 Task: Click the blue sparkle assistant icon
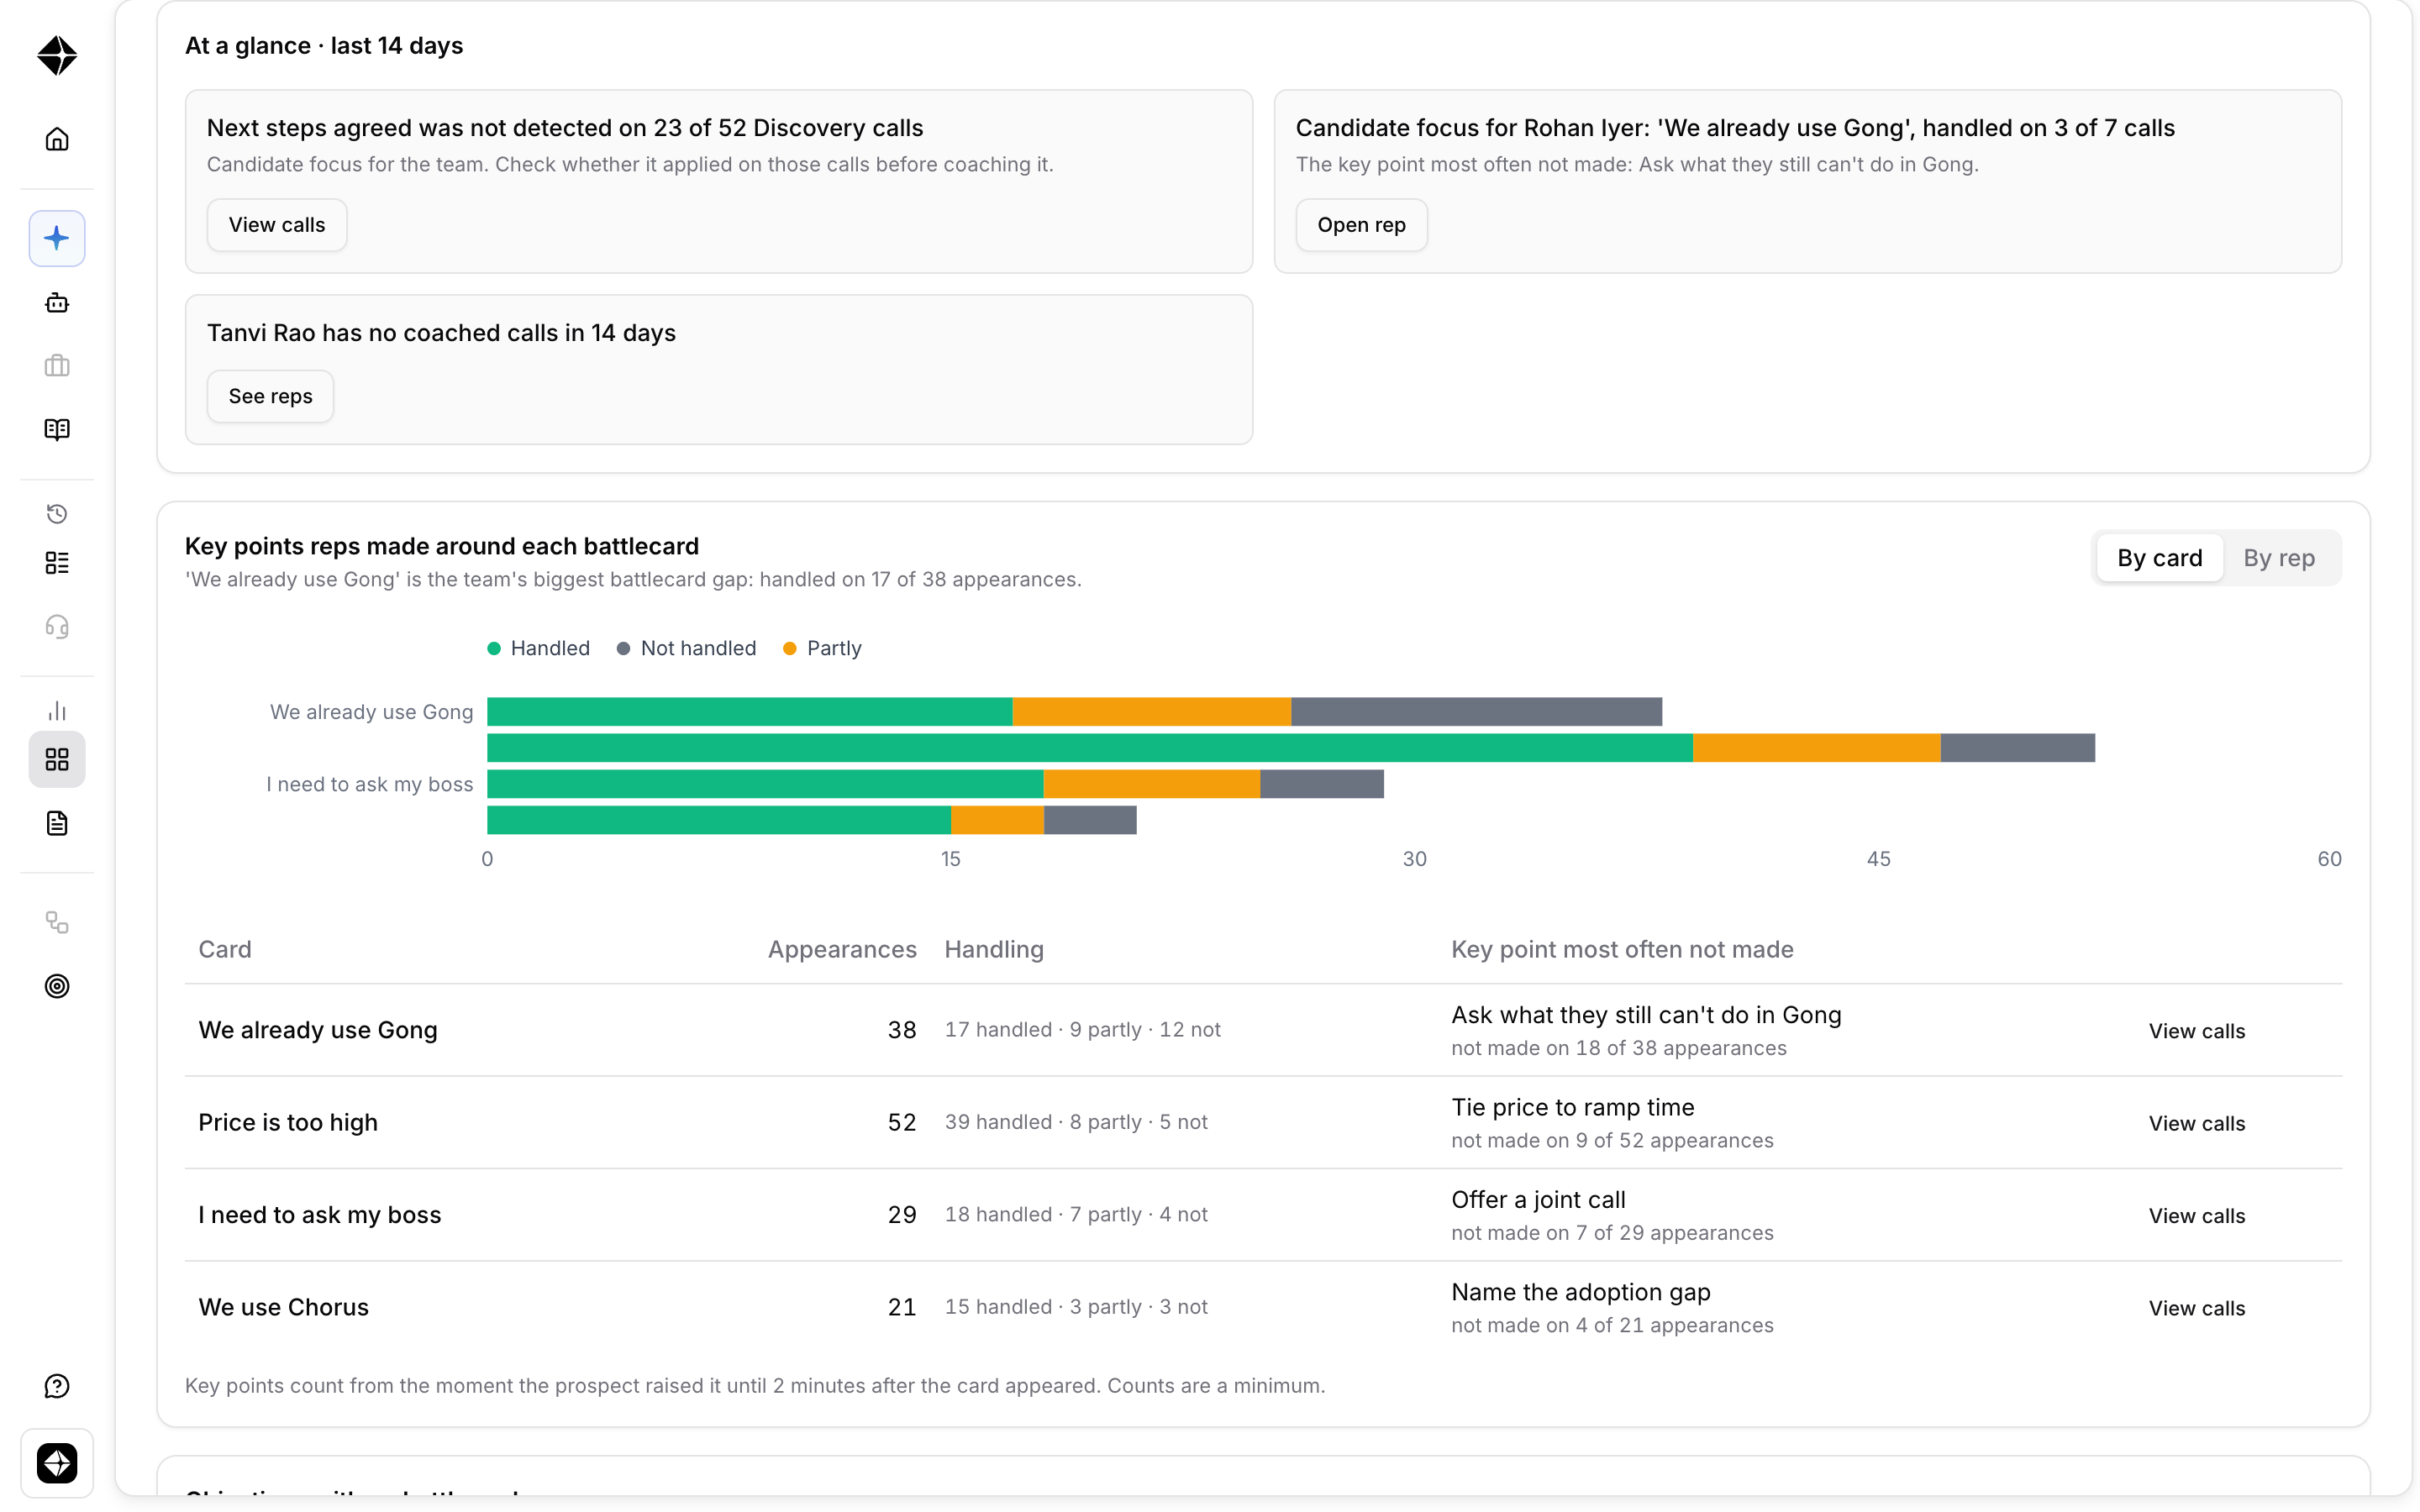57,238
